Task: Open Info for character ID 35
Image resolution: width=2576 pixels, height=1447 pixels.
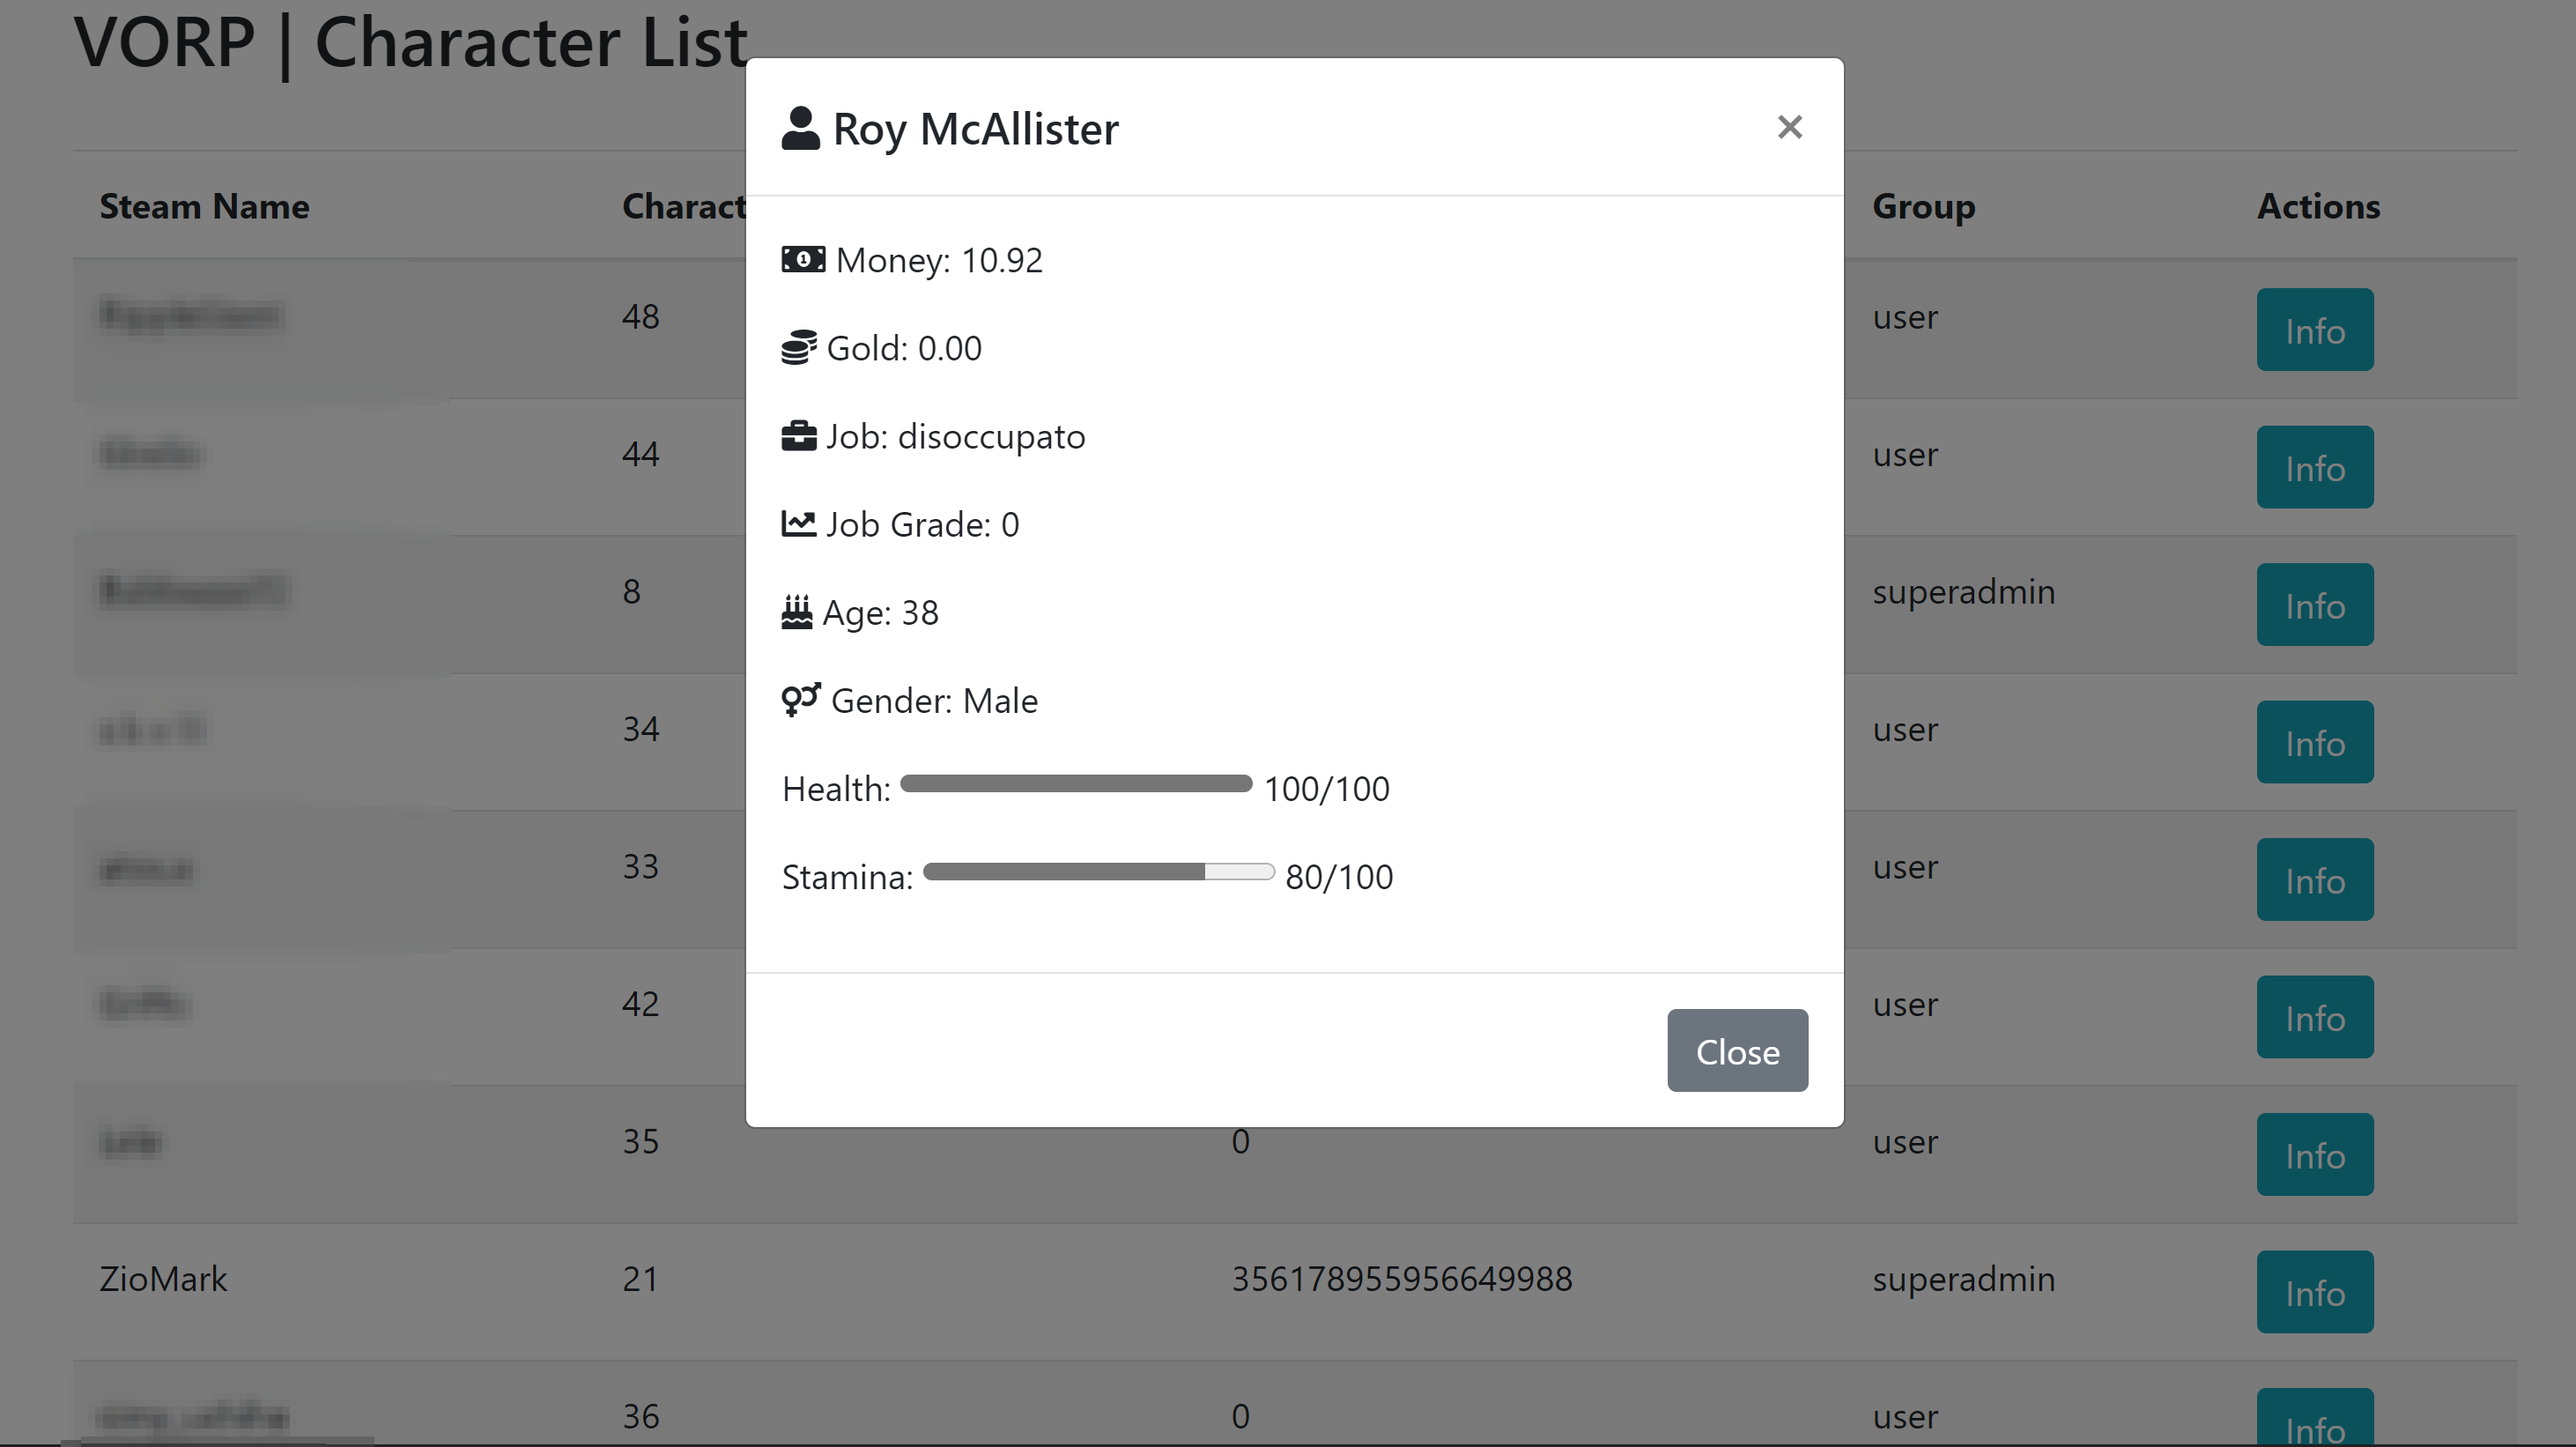Action: click(2314, 1155)
